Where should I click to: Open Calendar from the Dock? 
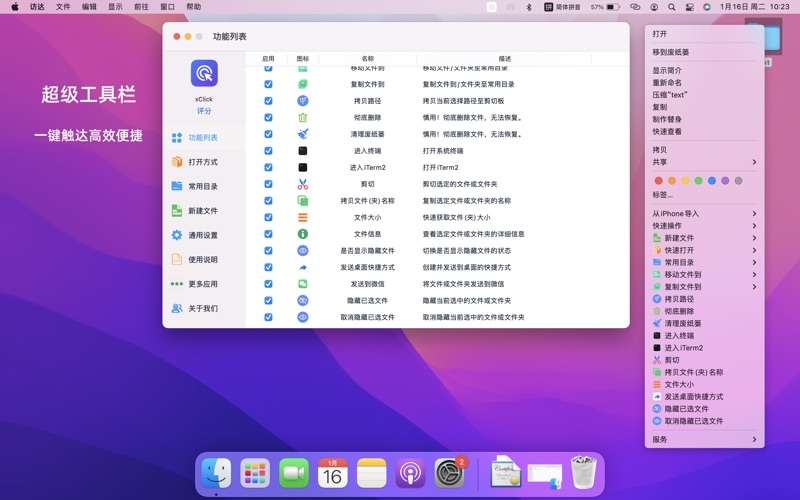tap(333, 473)
